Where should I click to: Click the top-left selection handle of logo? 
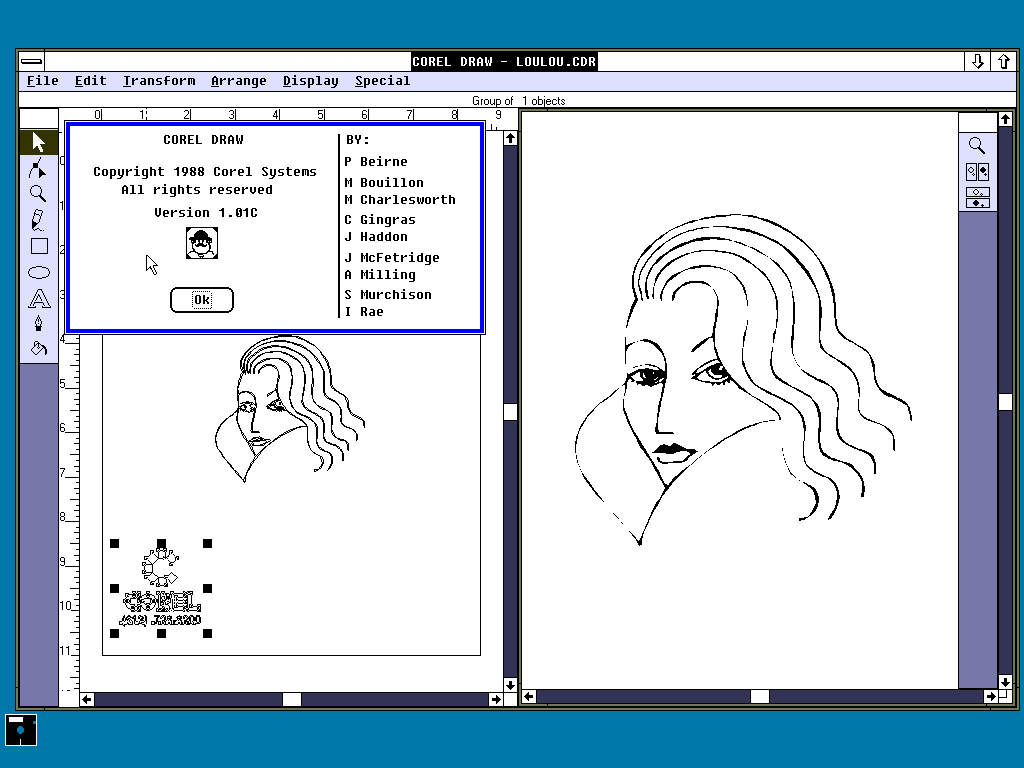click(115, 543)
